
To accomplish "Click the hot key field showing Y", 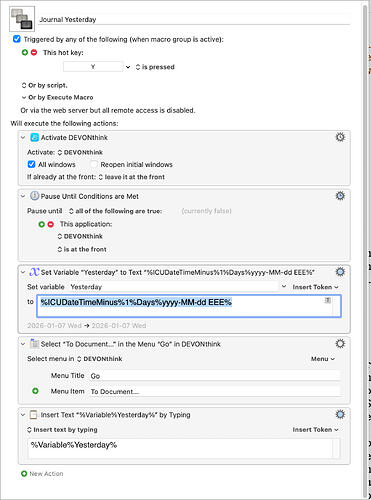I will click(93, 67).
